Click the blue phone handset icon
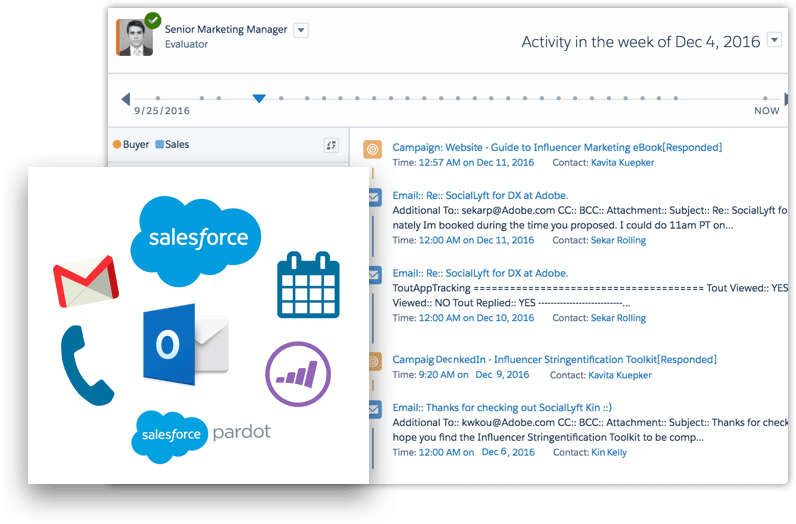 [x=87, y=365]
